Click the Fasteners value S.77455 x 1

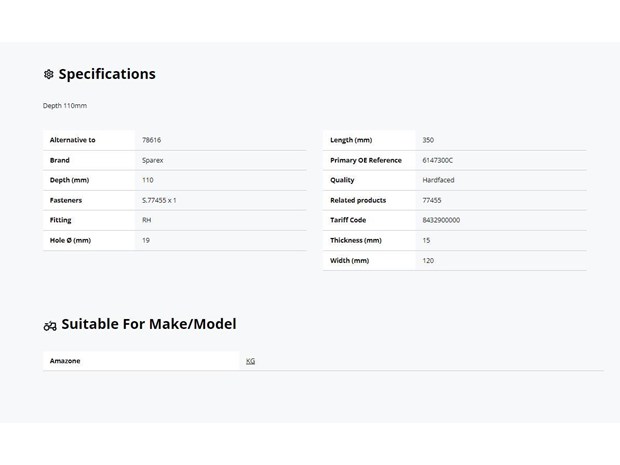pos(159,200)
